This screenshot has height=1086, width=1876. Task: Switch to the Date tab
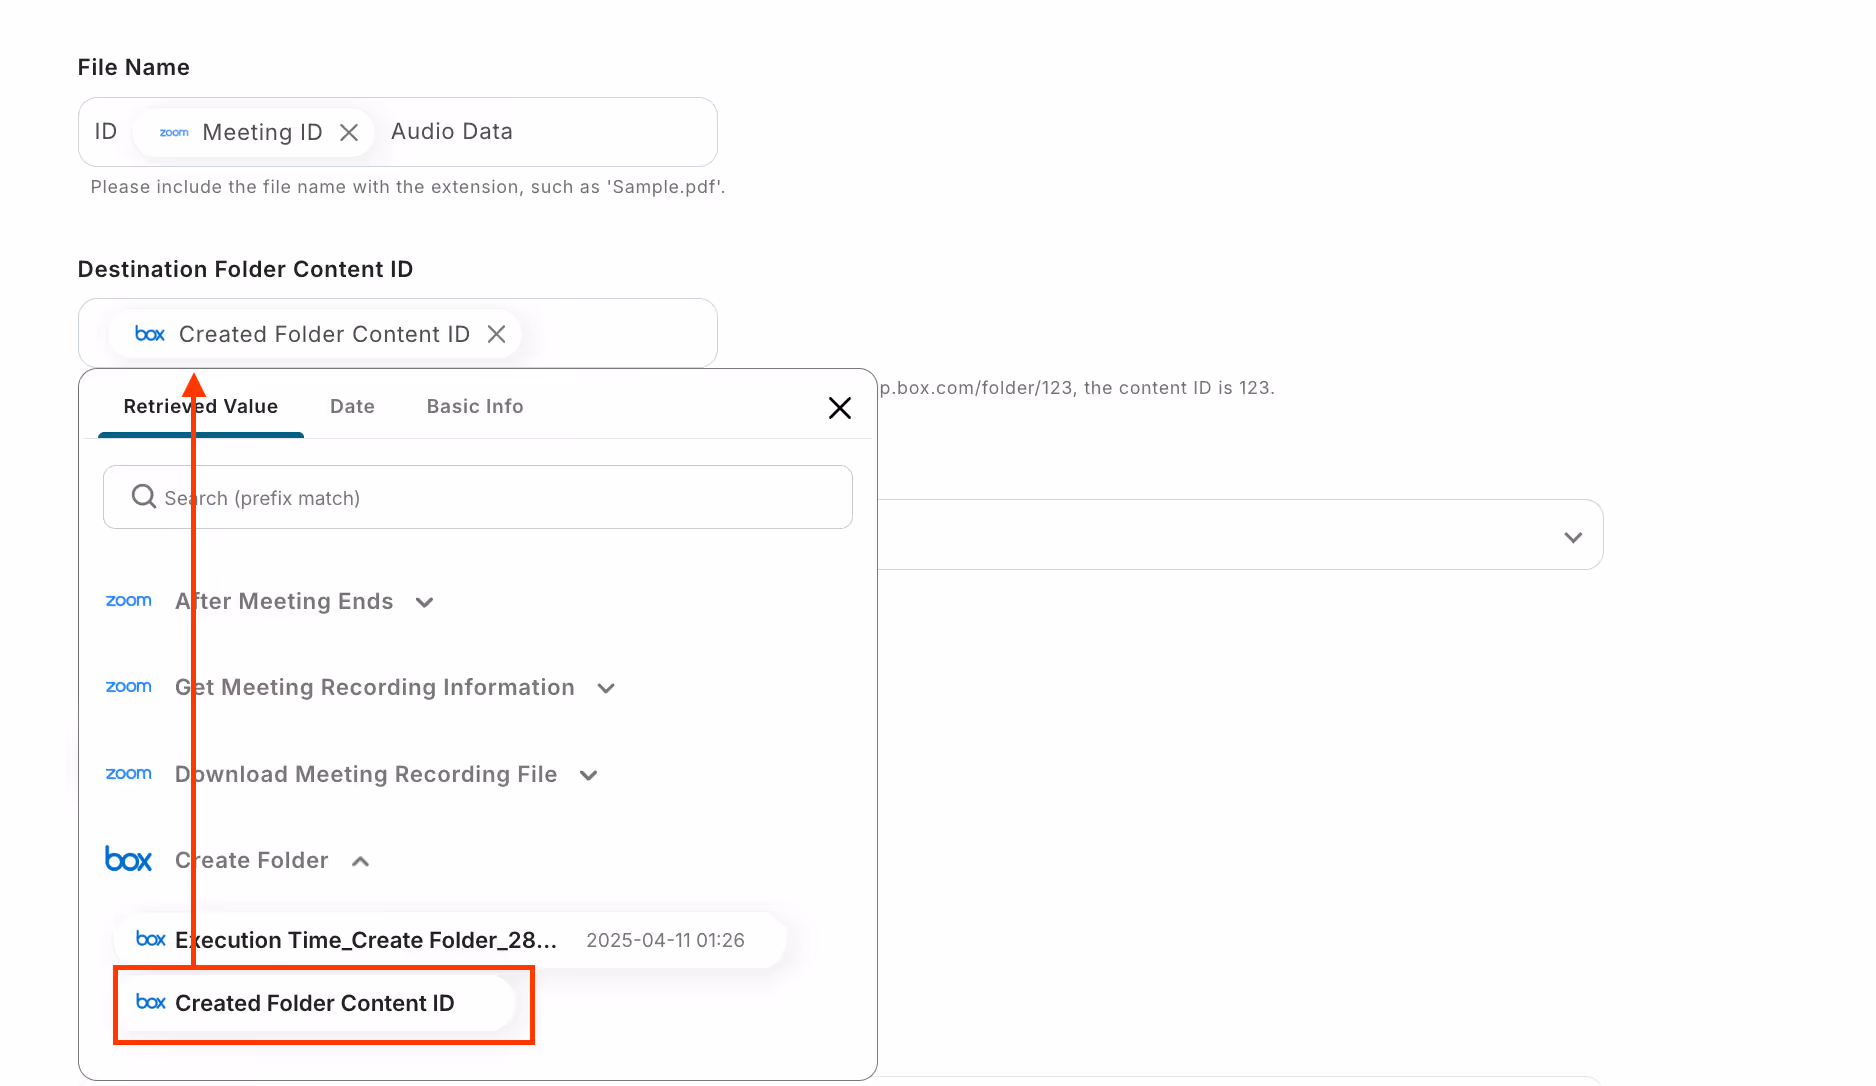coord(352,407)
